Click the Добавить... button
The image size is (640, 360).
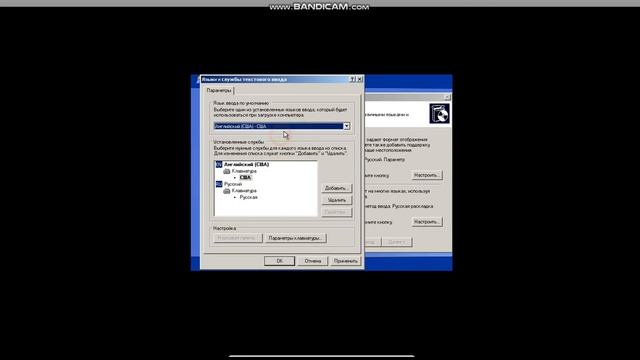336,188
